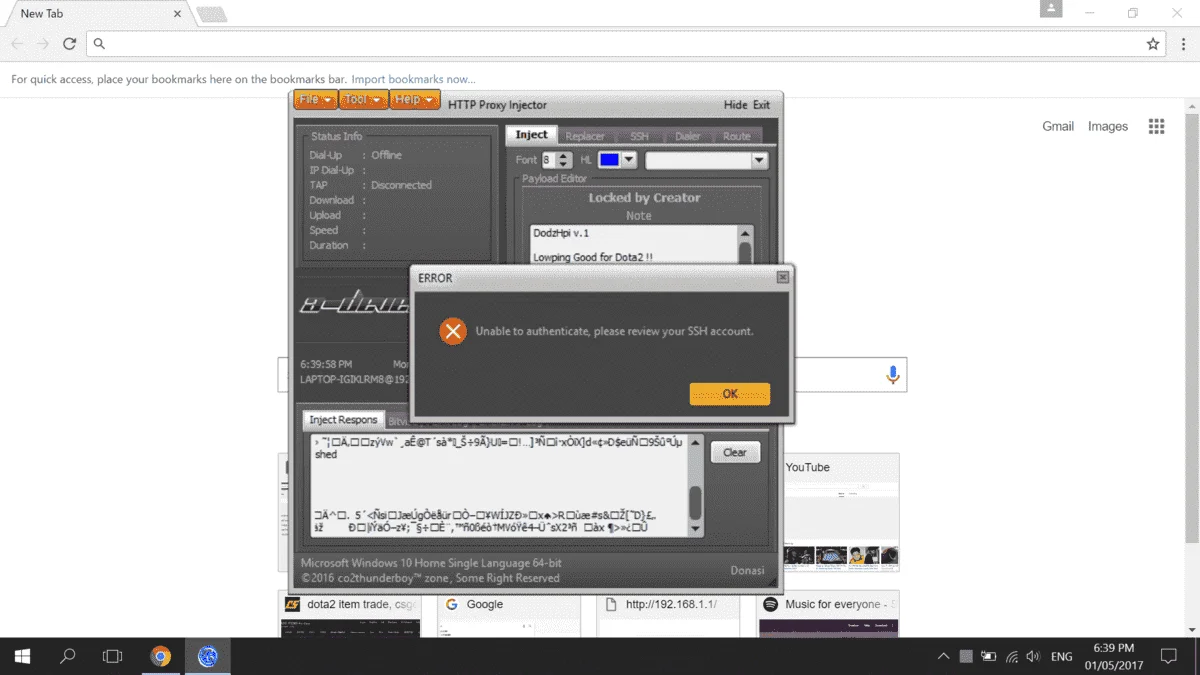Click the ENG language indicator

(x=1062, y=656)
